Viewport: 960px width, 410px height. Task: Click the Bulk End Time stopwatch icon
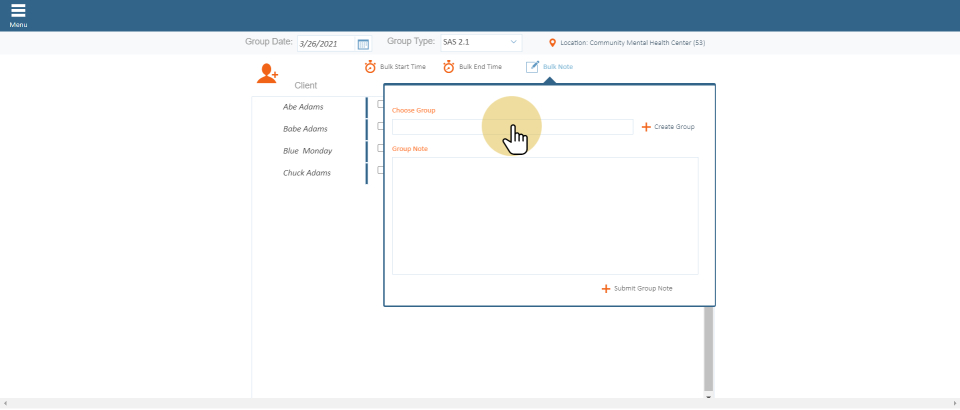(449, 67)
